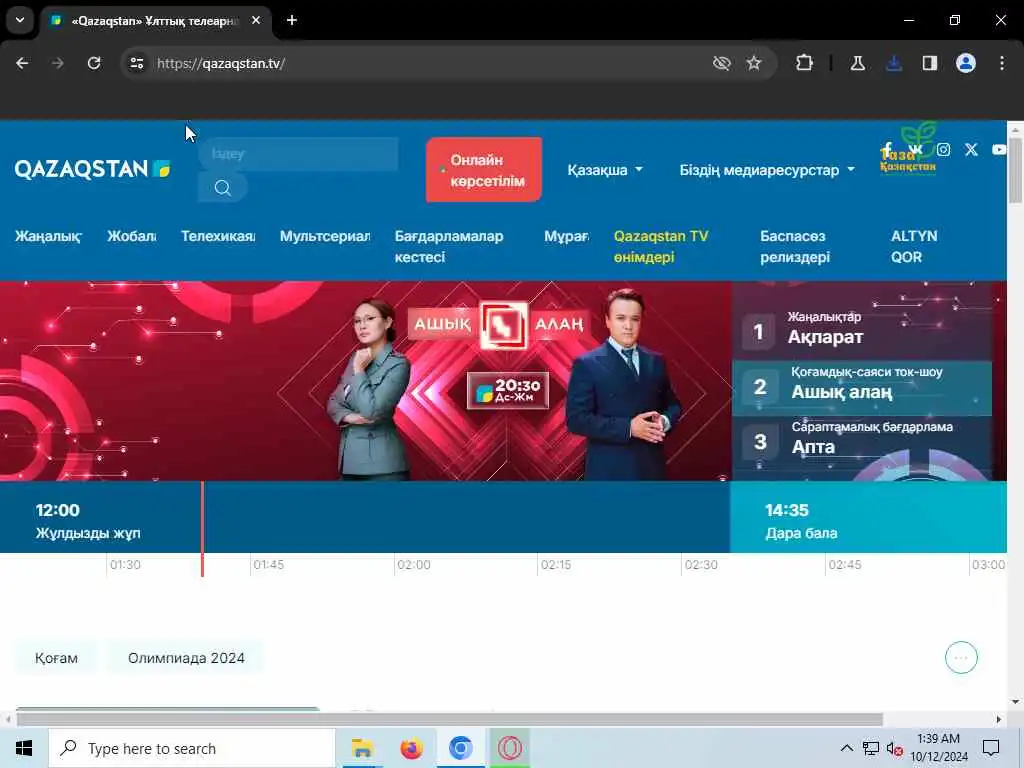Expand the Қазақша language dropdown
The height and width of the screenshot is (768, 1024).
pos(605,170)
